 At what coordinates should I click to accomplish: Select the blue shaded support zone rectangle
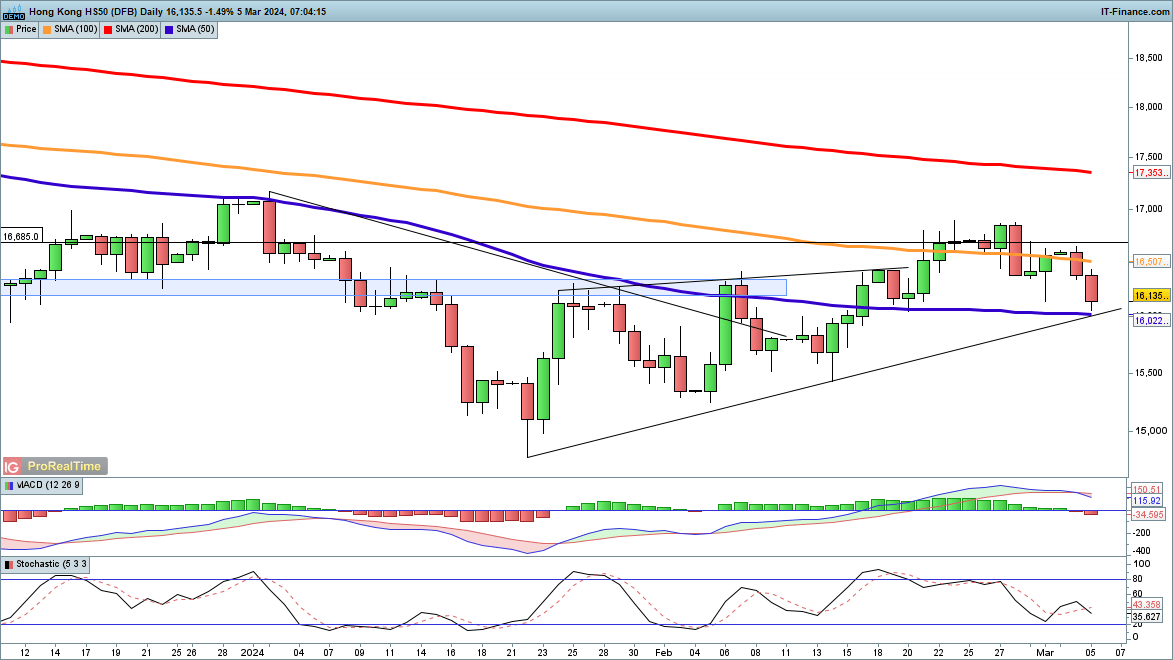tap(400, 287)
